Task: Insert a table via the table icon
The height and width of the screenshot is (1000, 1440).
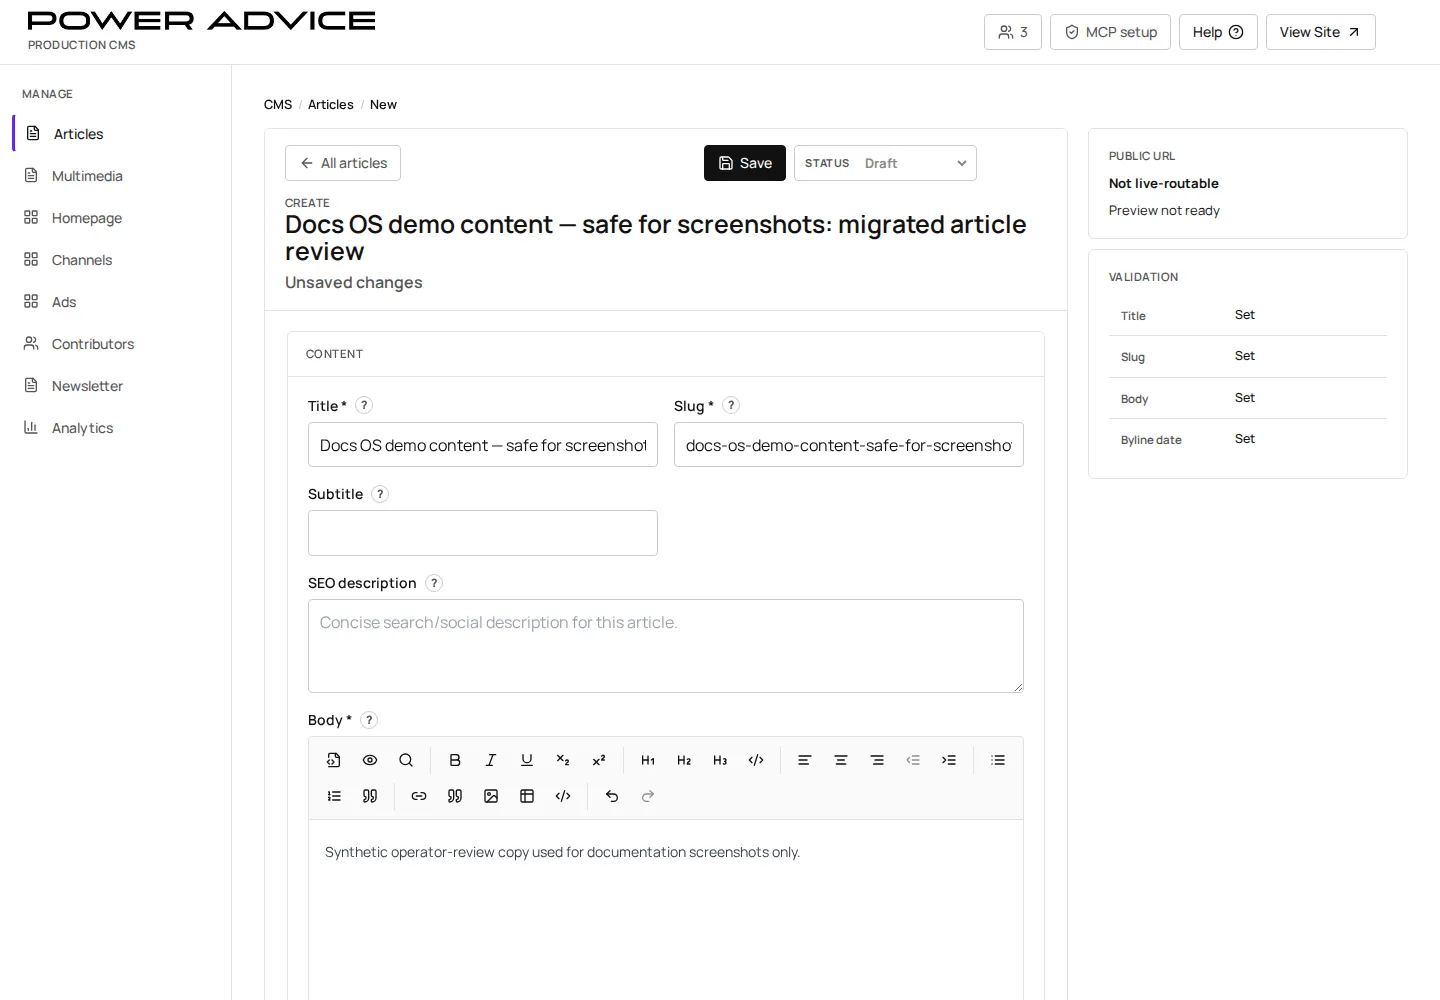Action: coord(527,796)
